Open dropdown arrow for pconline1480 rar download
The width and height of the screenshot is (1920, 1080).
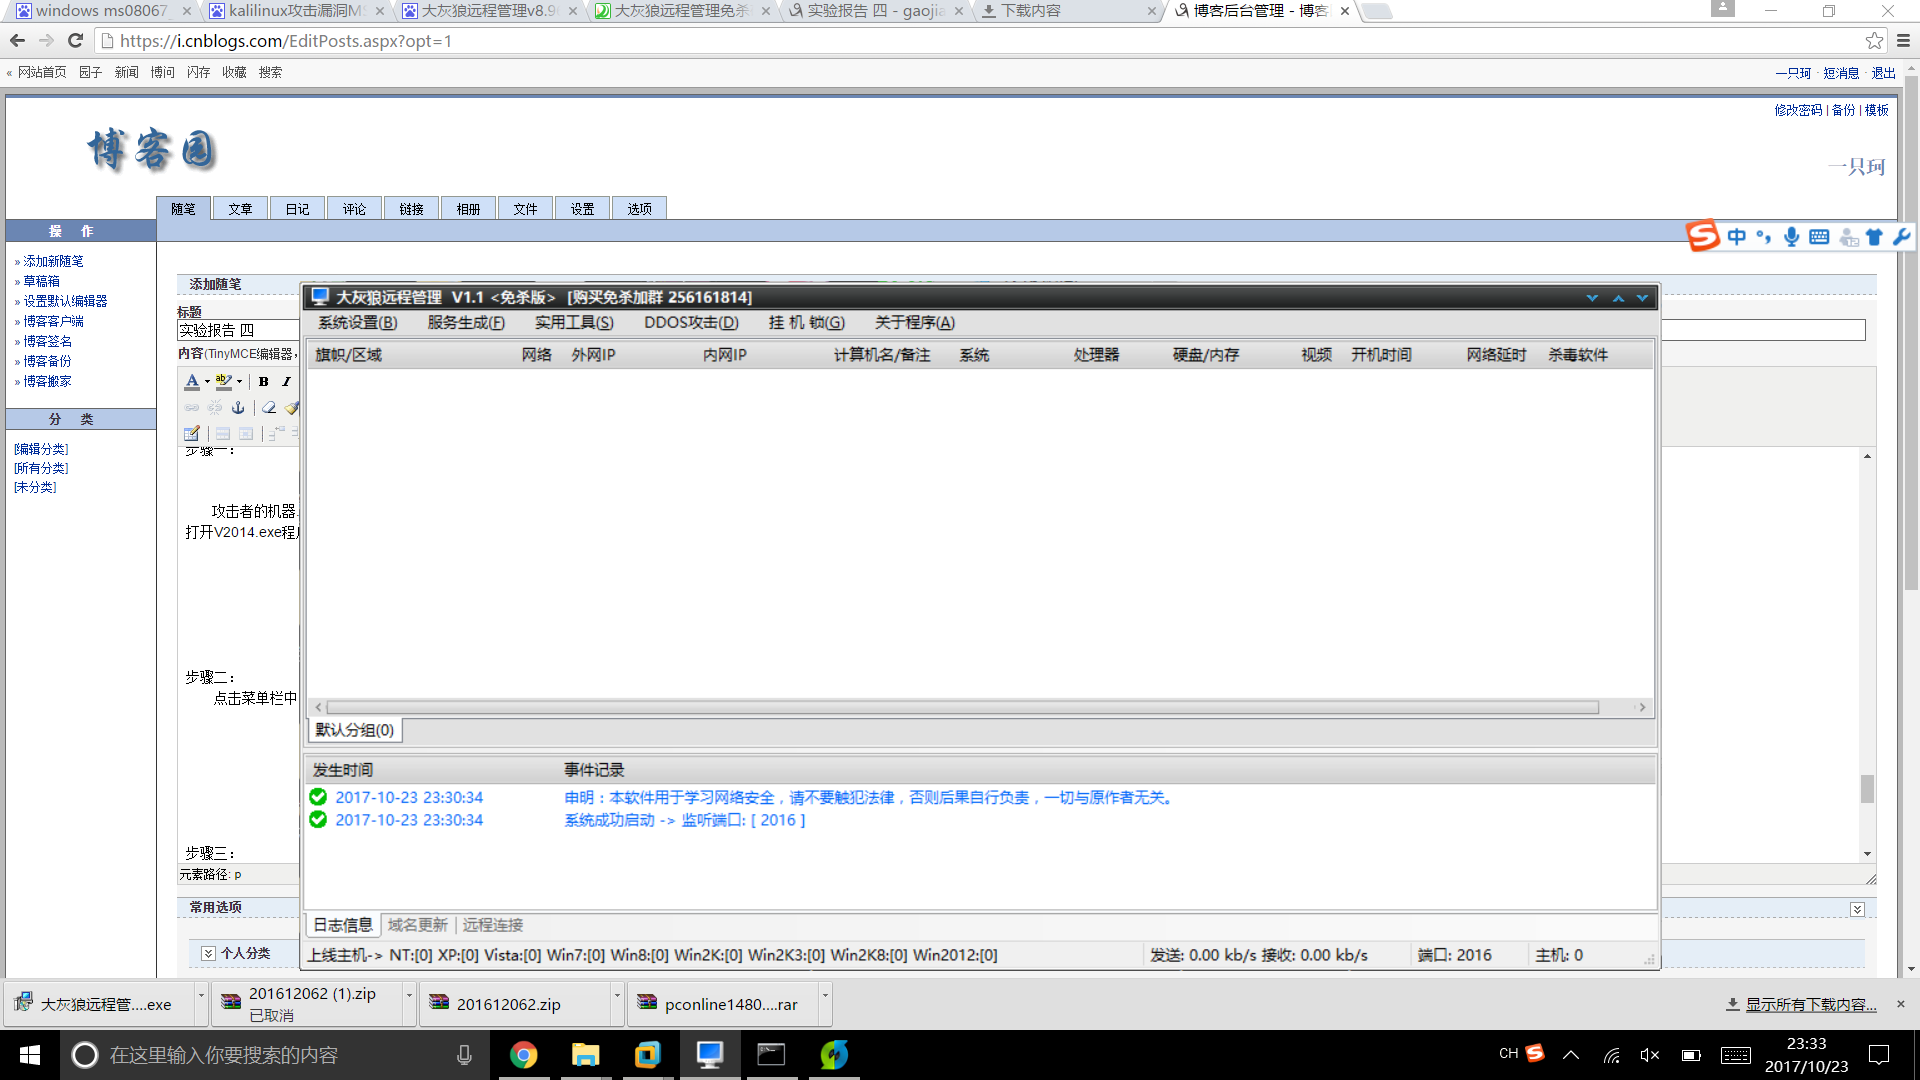tap(825, 995)
